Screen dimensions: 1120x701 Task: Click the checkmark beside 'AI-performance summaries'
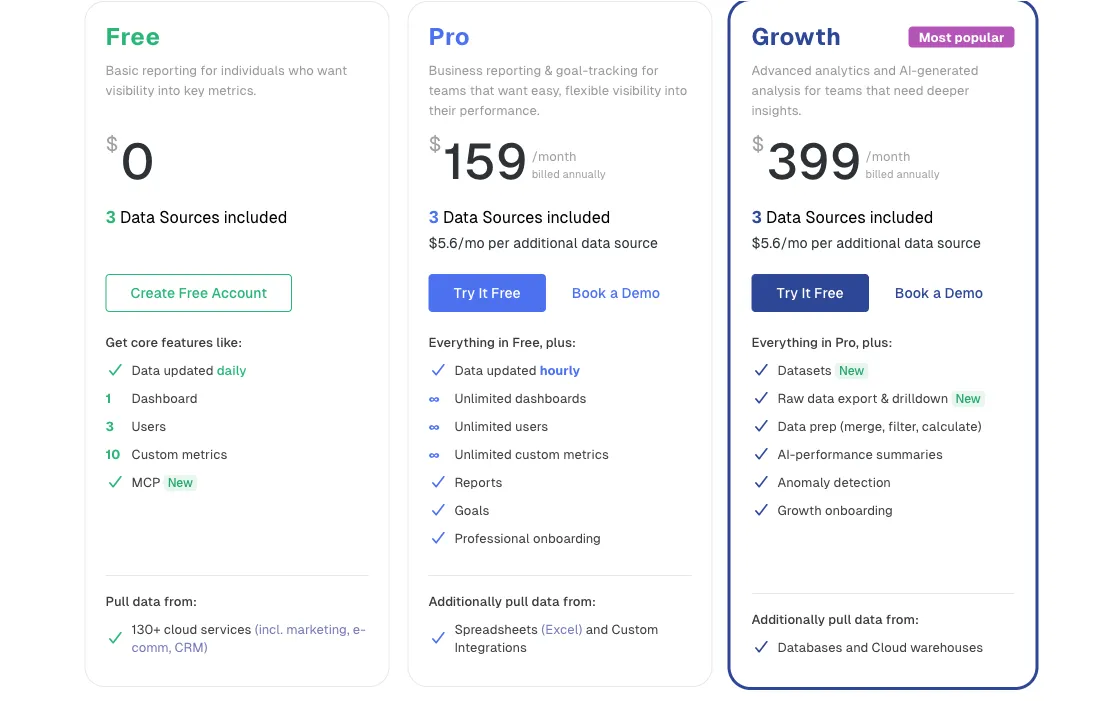761,454
